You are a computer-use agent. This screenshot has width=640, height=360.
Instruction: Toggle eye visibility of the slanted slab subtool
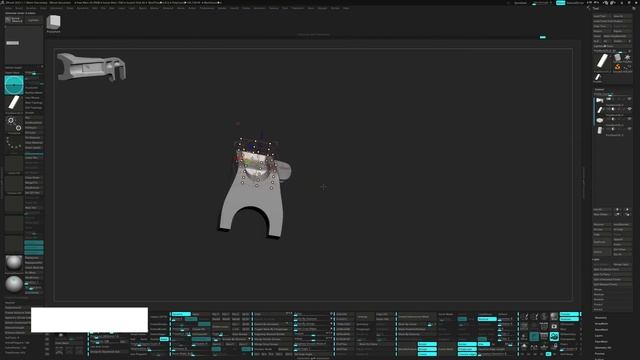629,109
